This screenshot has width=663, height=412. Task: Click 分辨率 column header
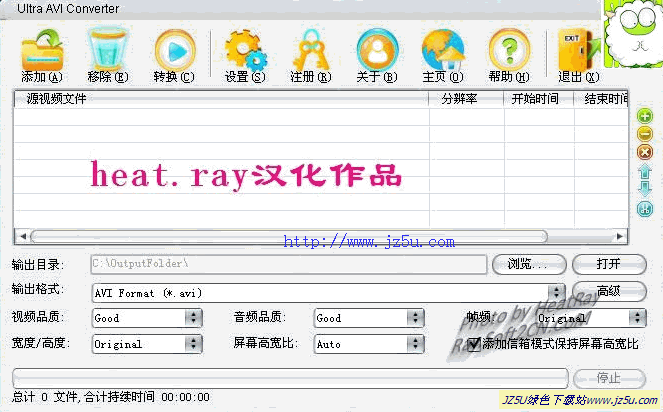click(466, 99)
